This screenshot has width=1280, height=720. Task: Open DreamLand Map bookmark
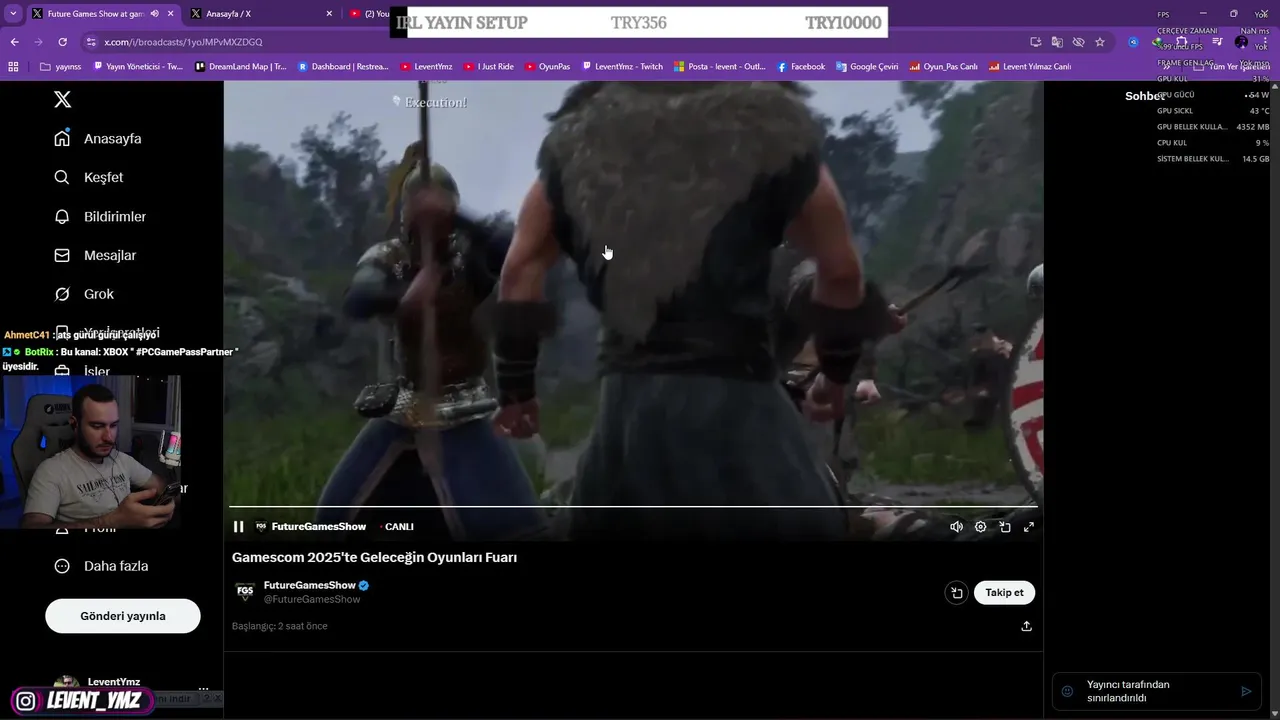(241, 67)
